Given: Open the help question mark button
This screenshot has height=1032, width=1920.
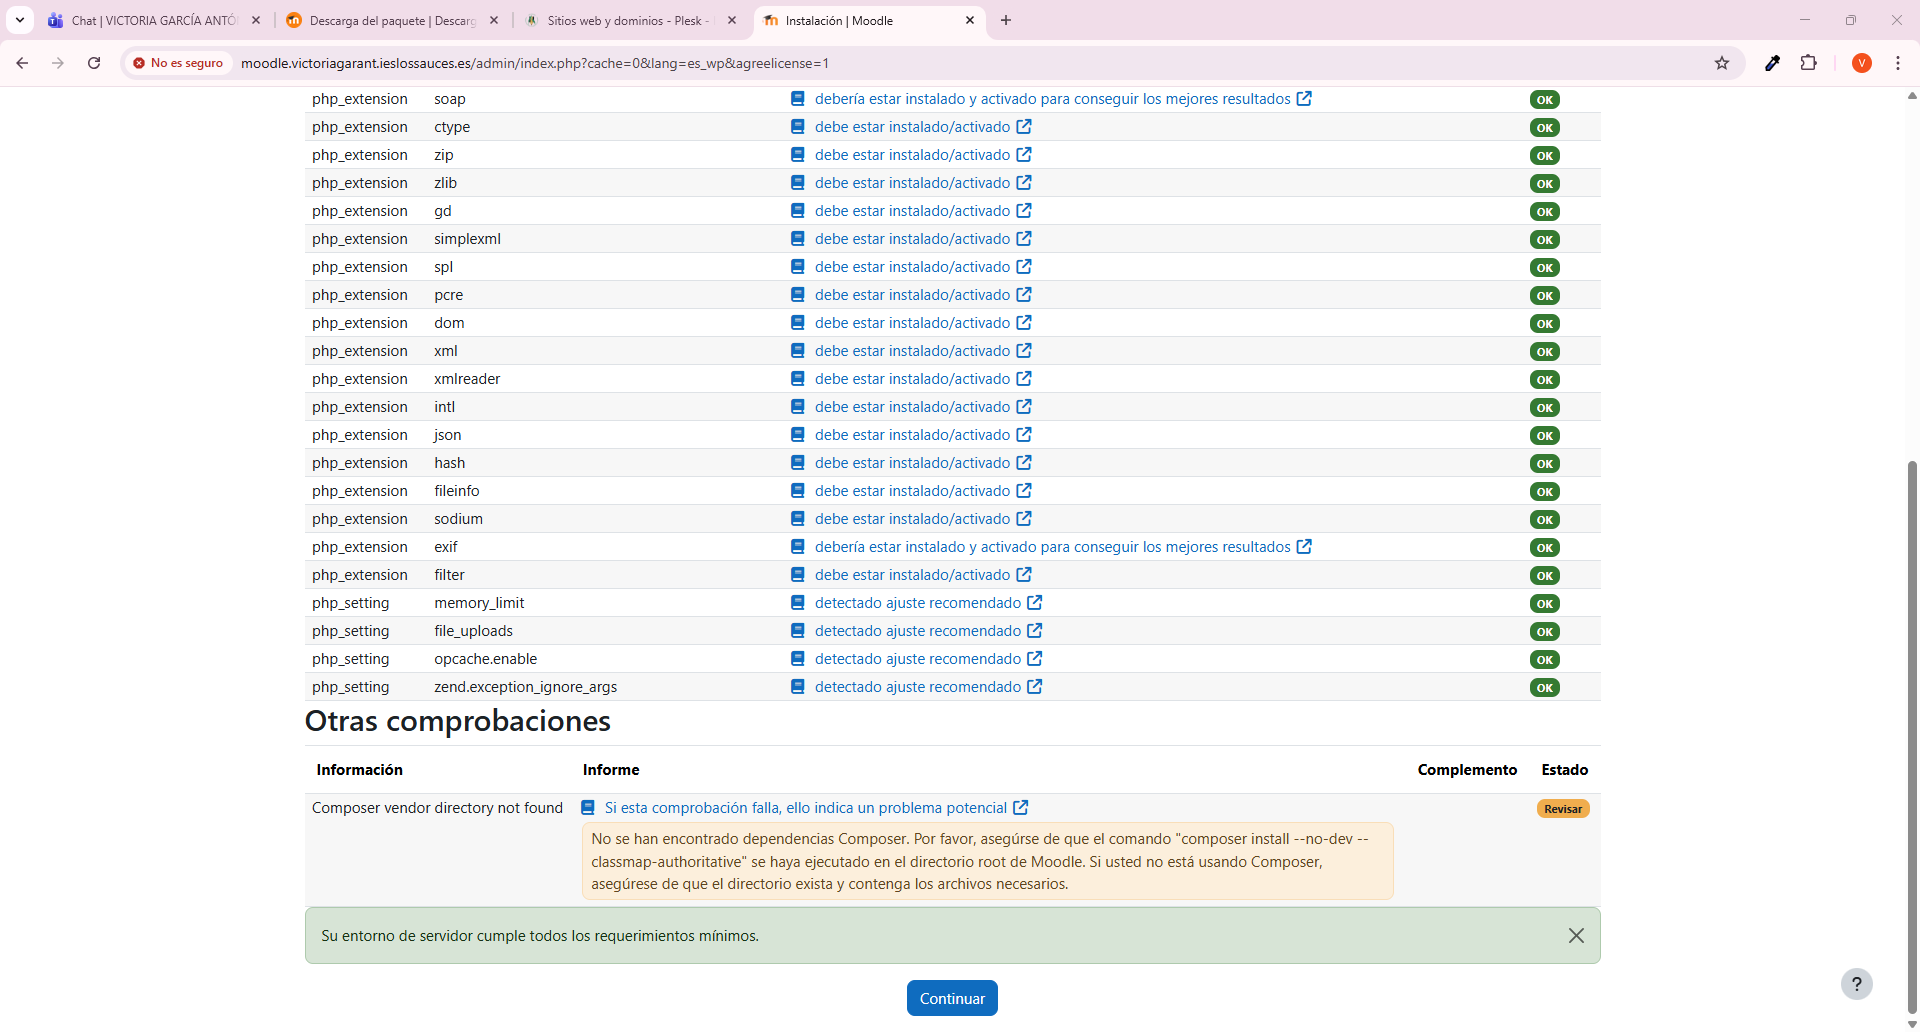Looking at the screenshot, I should coord(1857,984).
